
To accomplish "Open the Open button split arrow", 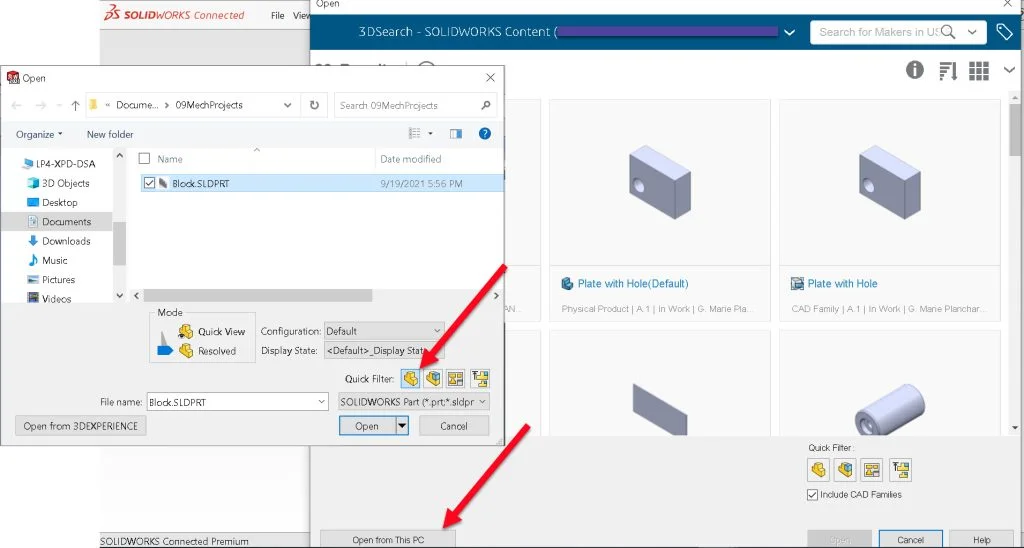I will pyautogui.click(x=402, y=426).
